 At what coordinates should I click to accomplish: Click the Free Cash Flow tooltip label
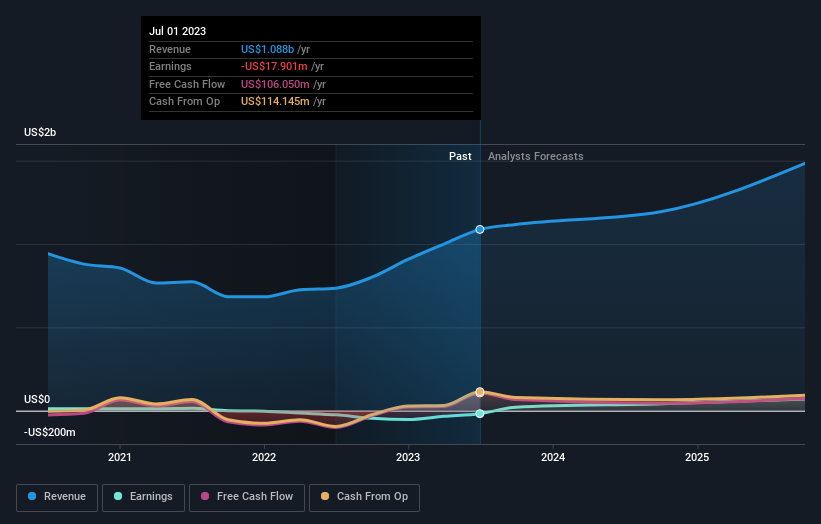[187, 84]
